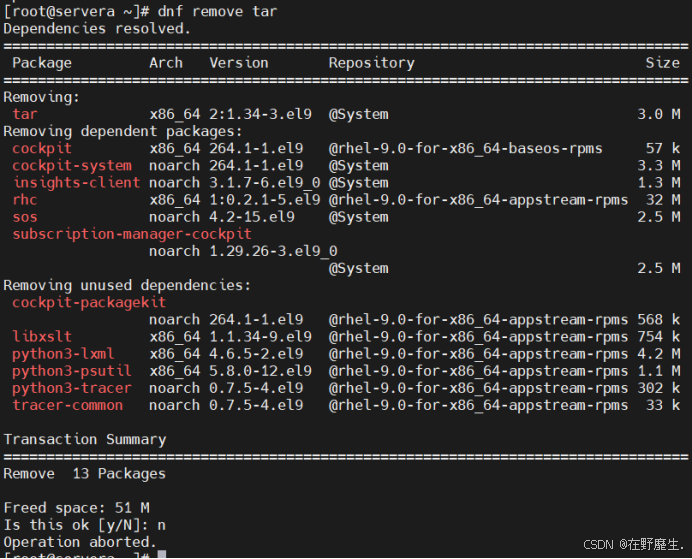Screen dimensions: 692x559
Task: Click the 'dnf remove tar' command text
Action: [x=217, y=11]
